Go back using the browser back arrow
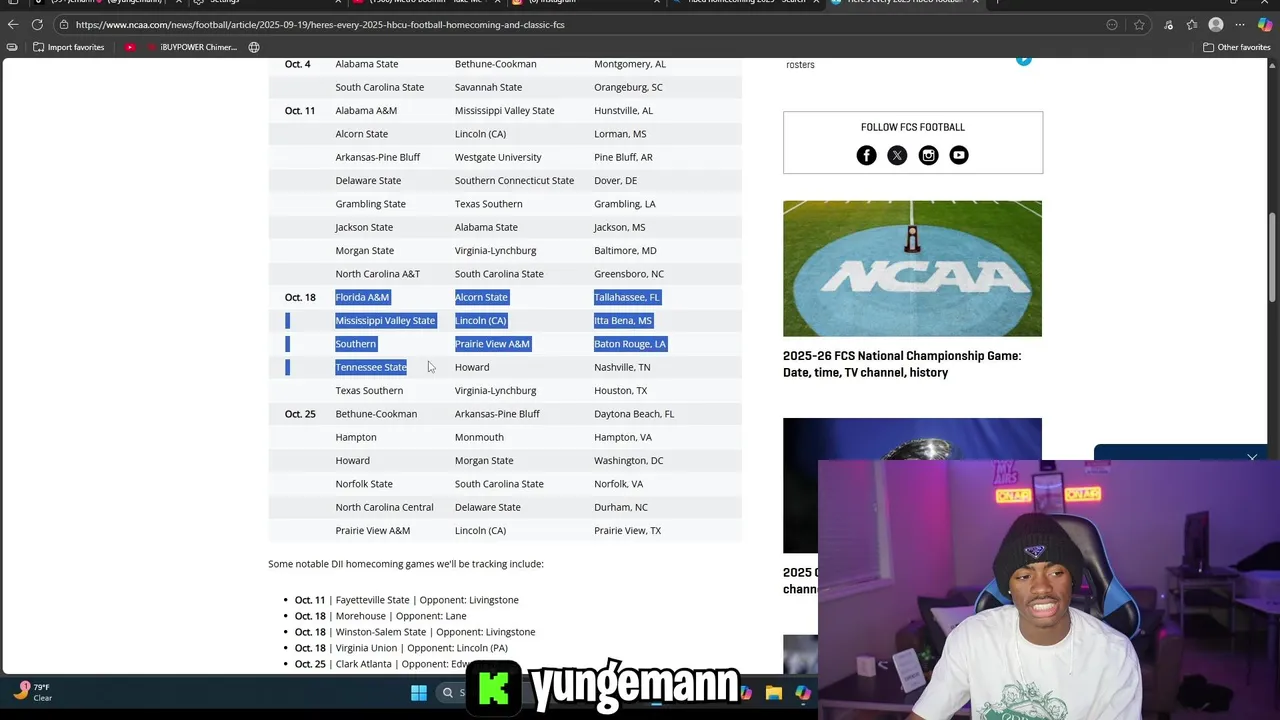This screenshot has width=1280, height=720. click(x=13, y=25)
